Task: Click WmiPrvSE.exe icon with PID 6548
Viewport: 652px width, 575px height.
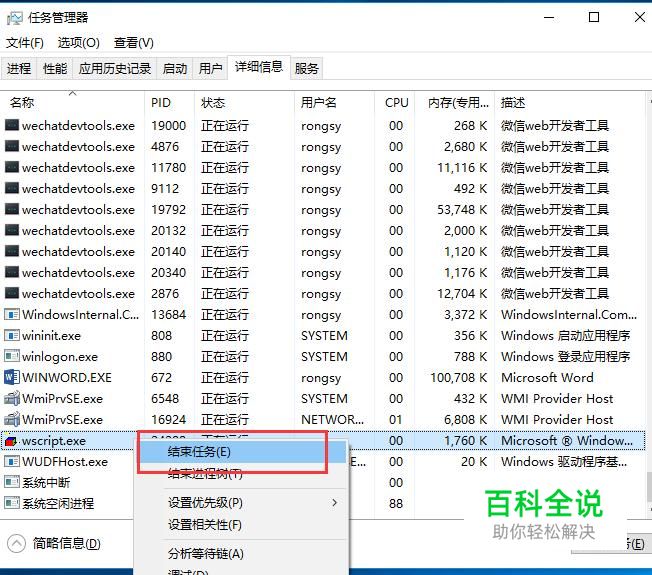Action: pos(12,398)
